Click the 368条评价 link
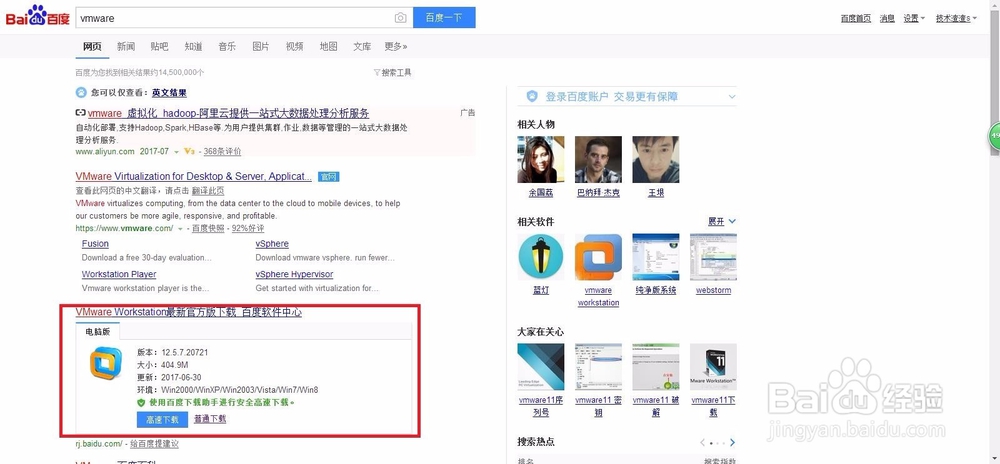Image resolution: width=1000 pixels, height=464 pixels. tap(222, 152)
